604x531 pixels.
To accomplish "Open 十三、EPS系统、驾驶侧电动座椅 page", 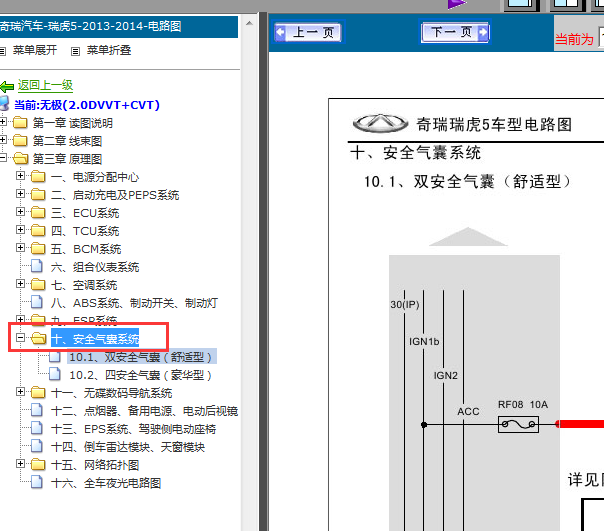I will coord(133,429).
